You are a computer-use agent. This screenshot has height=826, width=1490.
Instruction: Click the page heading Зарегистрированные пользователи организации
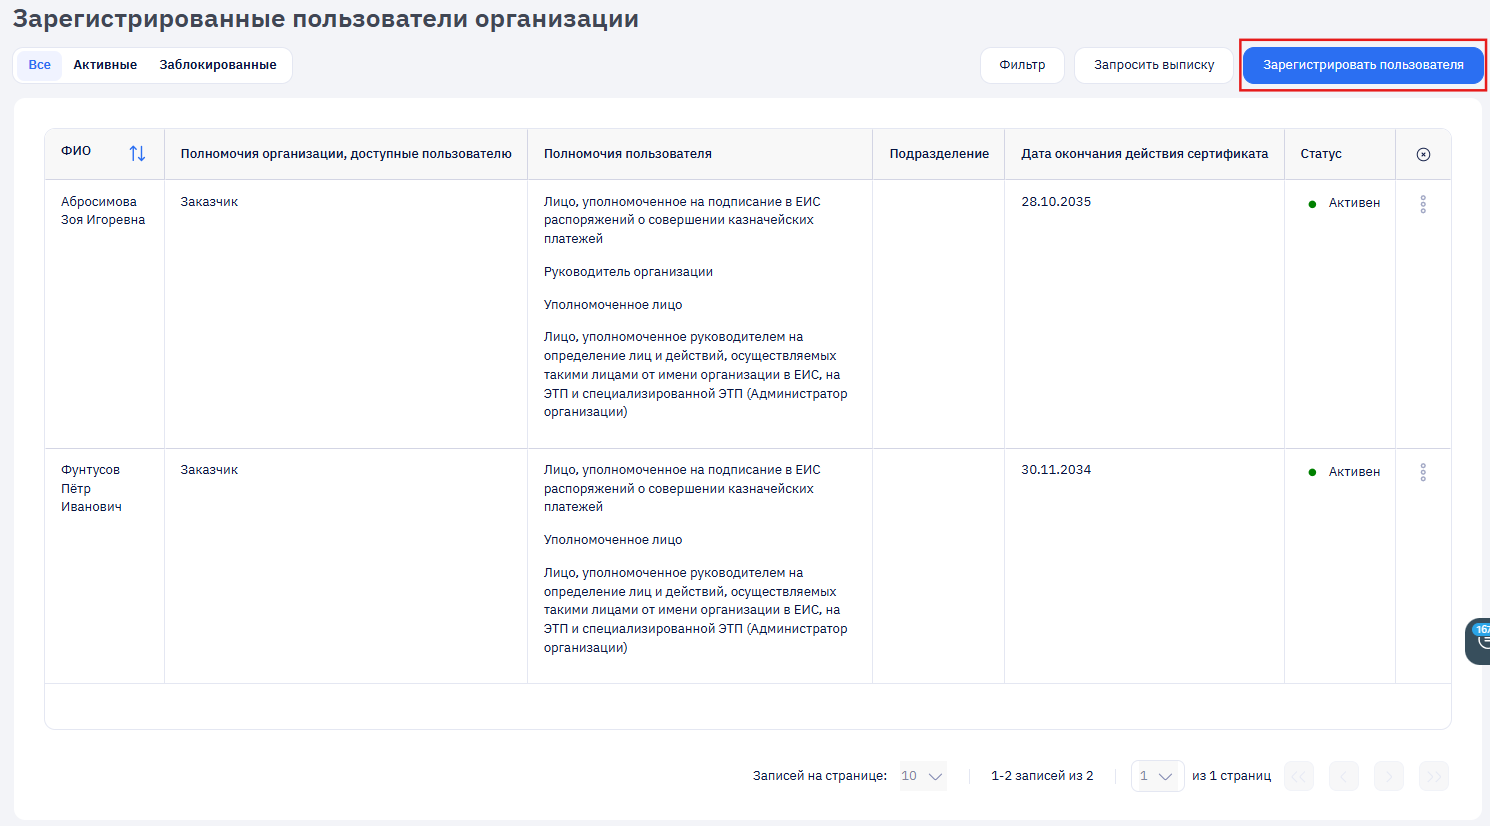pos(326,19)
